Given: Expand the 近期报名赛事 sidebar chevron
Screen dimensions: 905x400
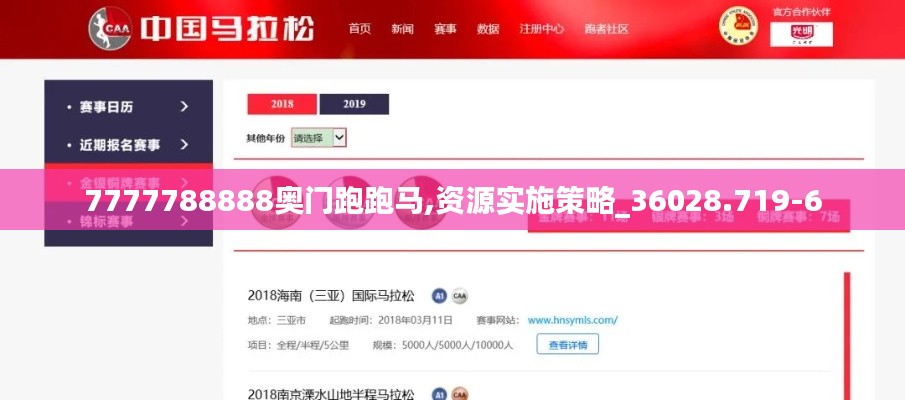Looking at the screenshot, I should [x=184, y=144].
